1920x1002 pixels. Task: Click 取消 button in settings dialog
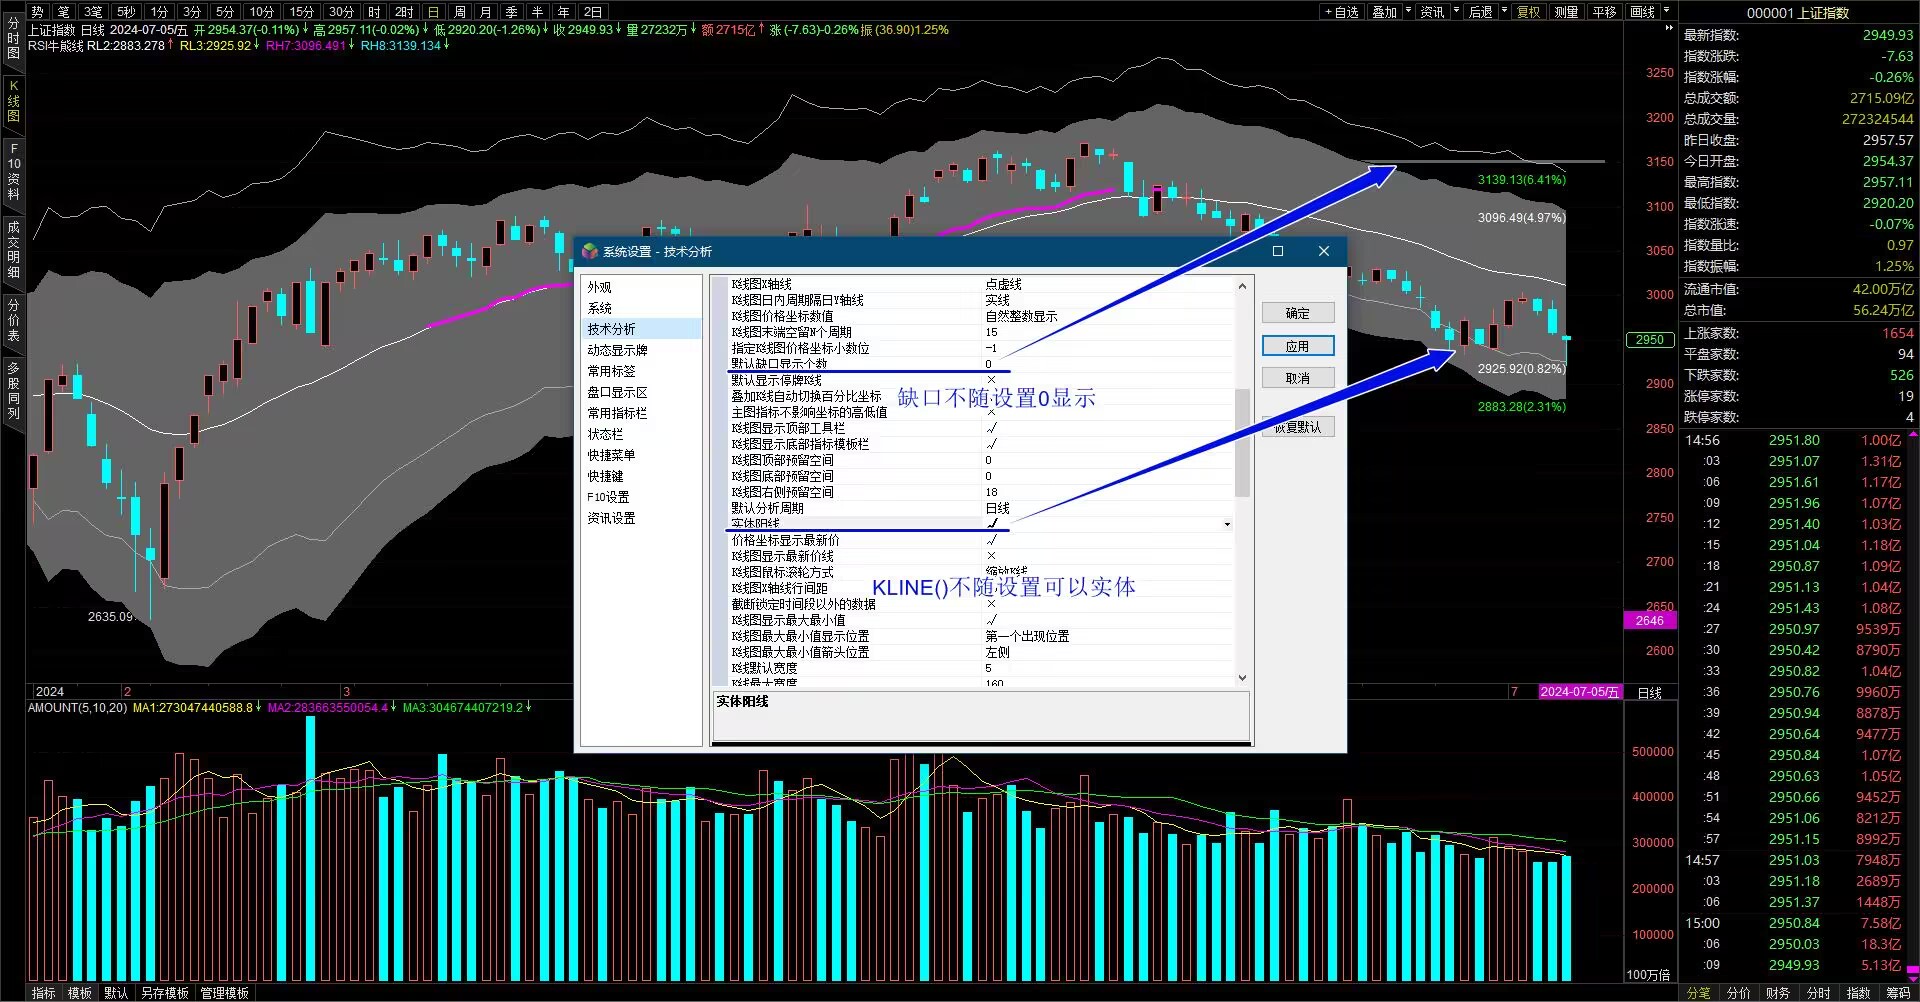1297,378
